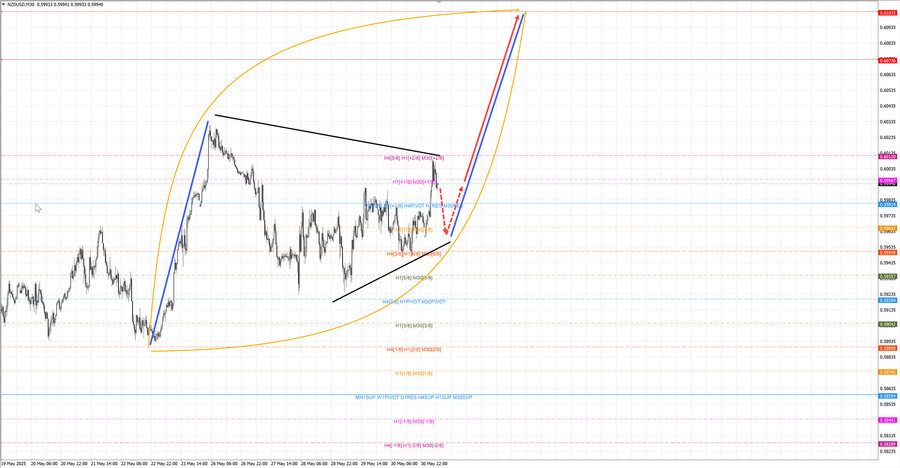Click the blue 0.59204 price label
Image resolution: width=900 pixels, height=468 pixels.
coord(888,300)
